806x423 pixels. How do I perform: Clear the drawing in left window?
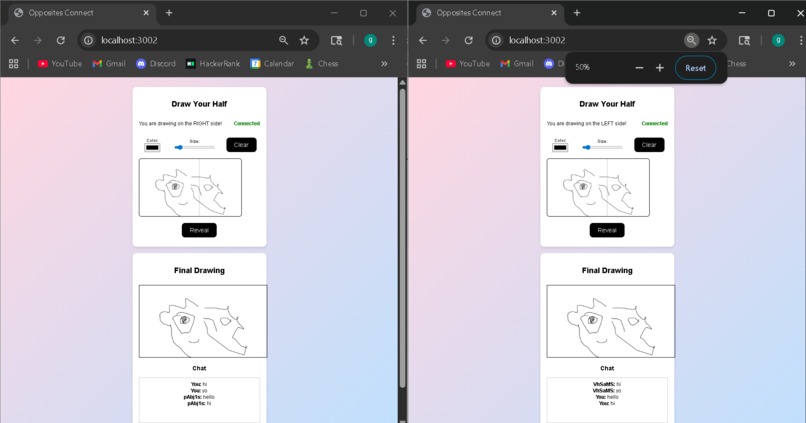point(241,145)
